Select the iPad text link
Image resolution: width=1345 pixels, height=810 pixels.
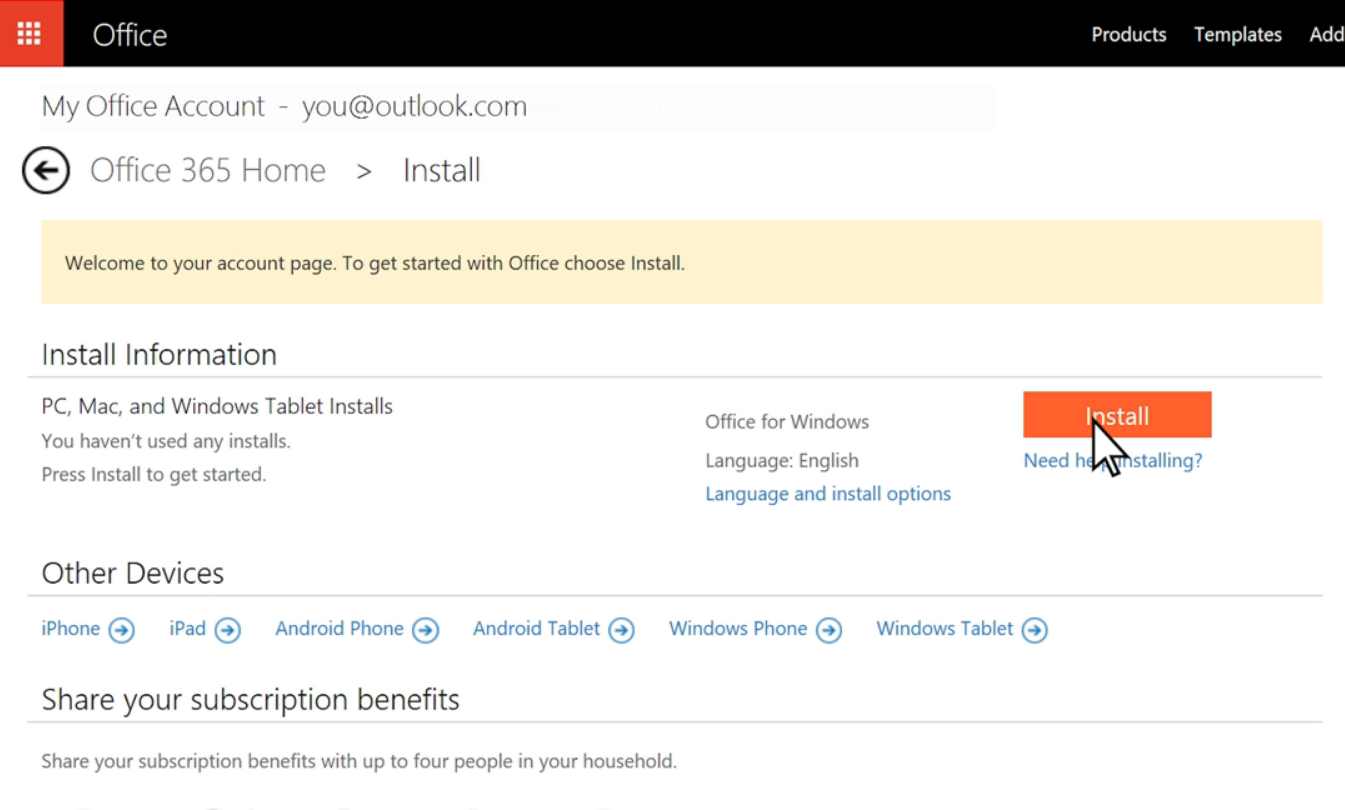[187, 629]
